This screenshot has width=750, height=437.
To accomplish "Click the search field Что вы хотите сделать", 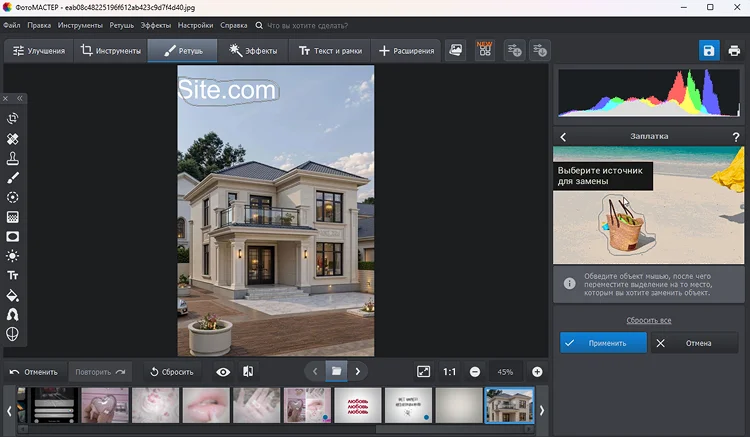I will point(307,25).
